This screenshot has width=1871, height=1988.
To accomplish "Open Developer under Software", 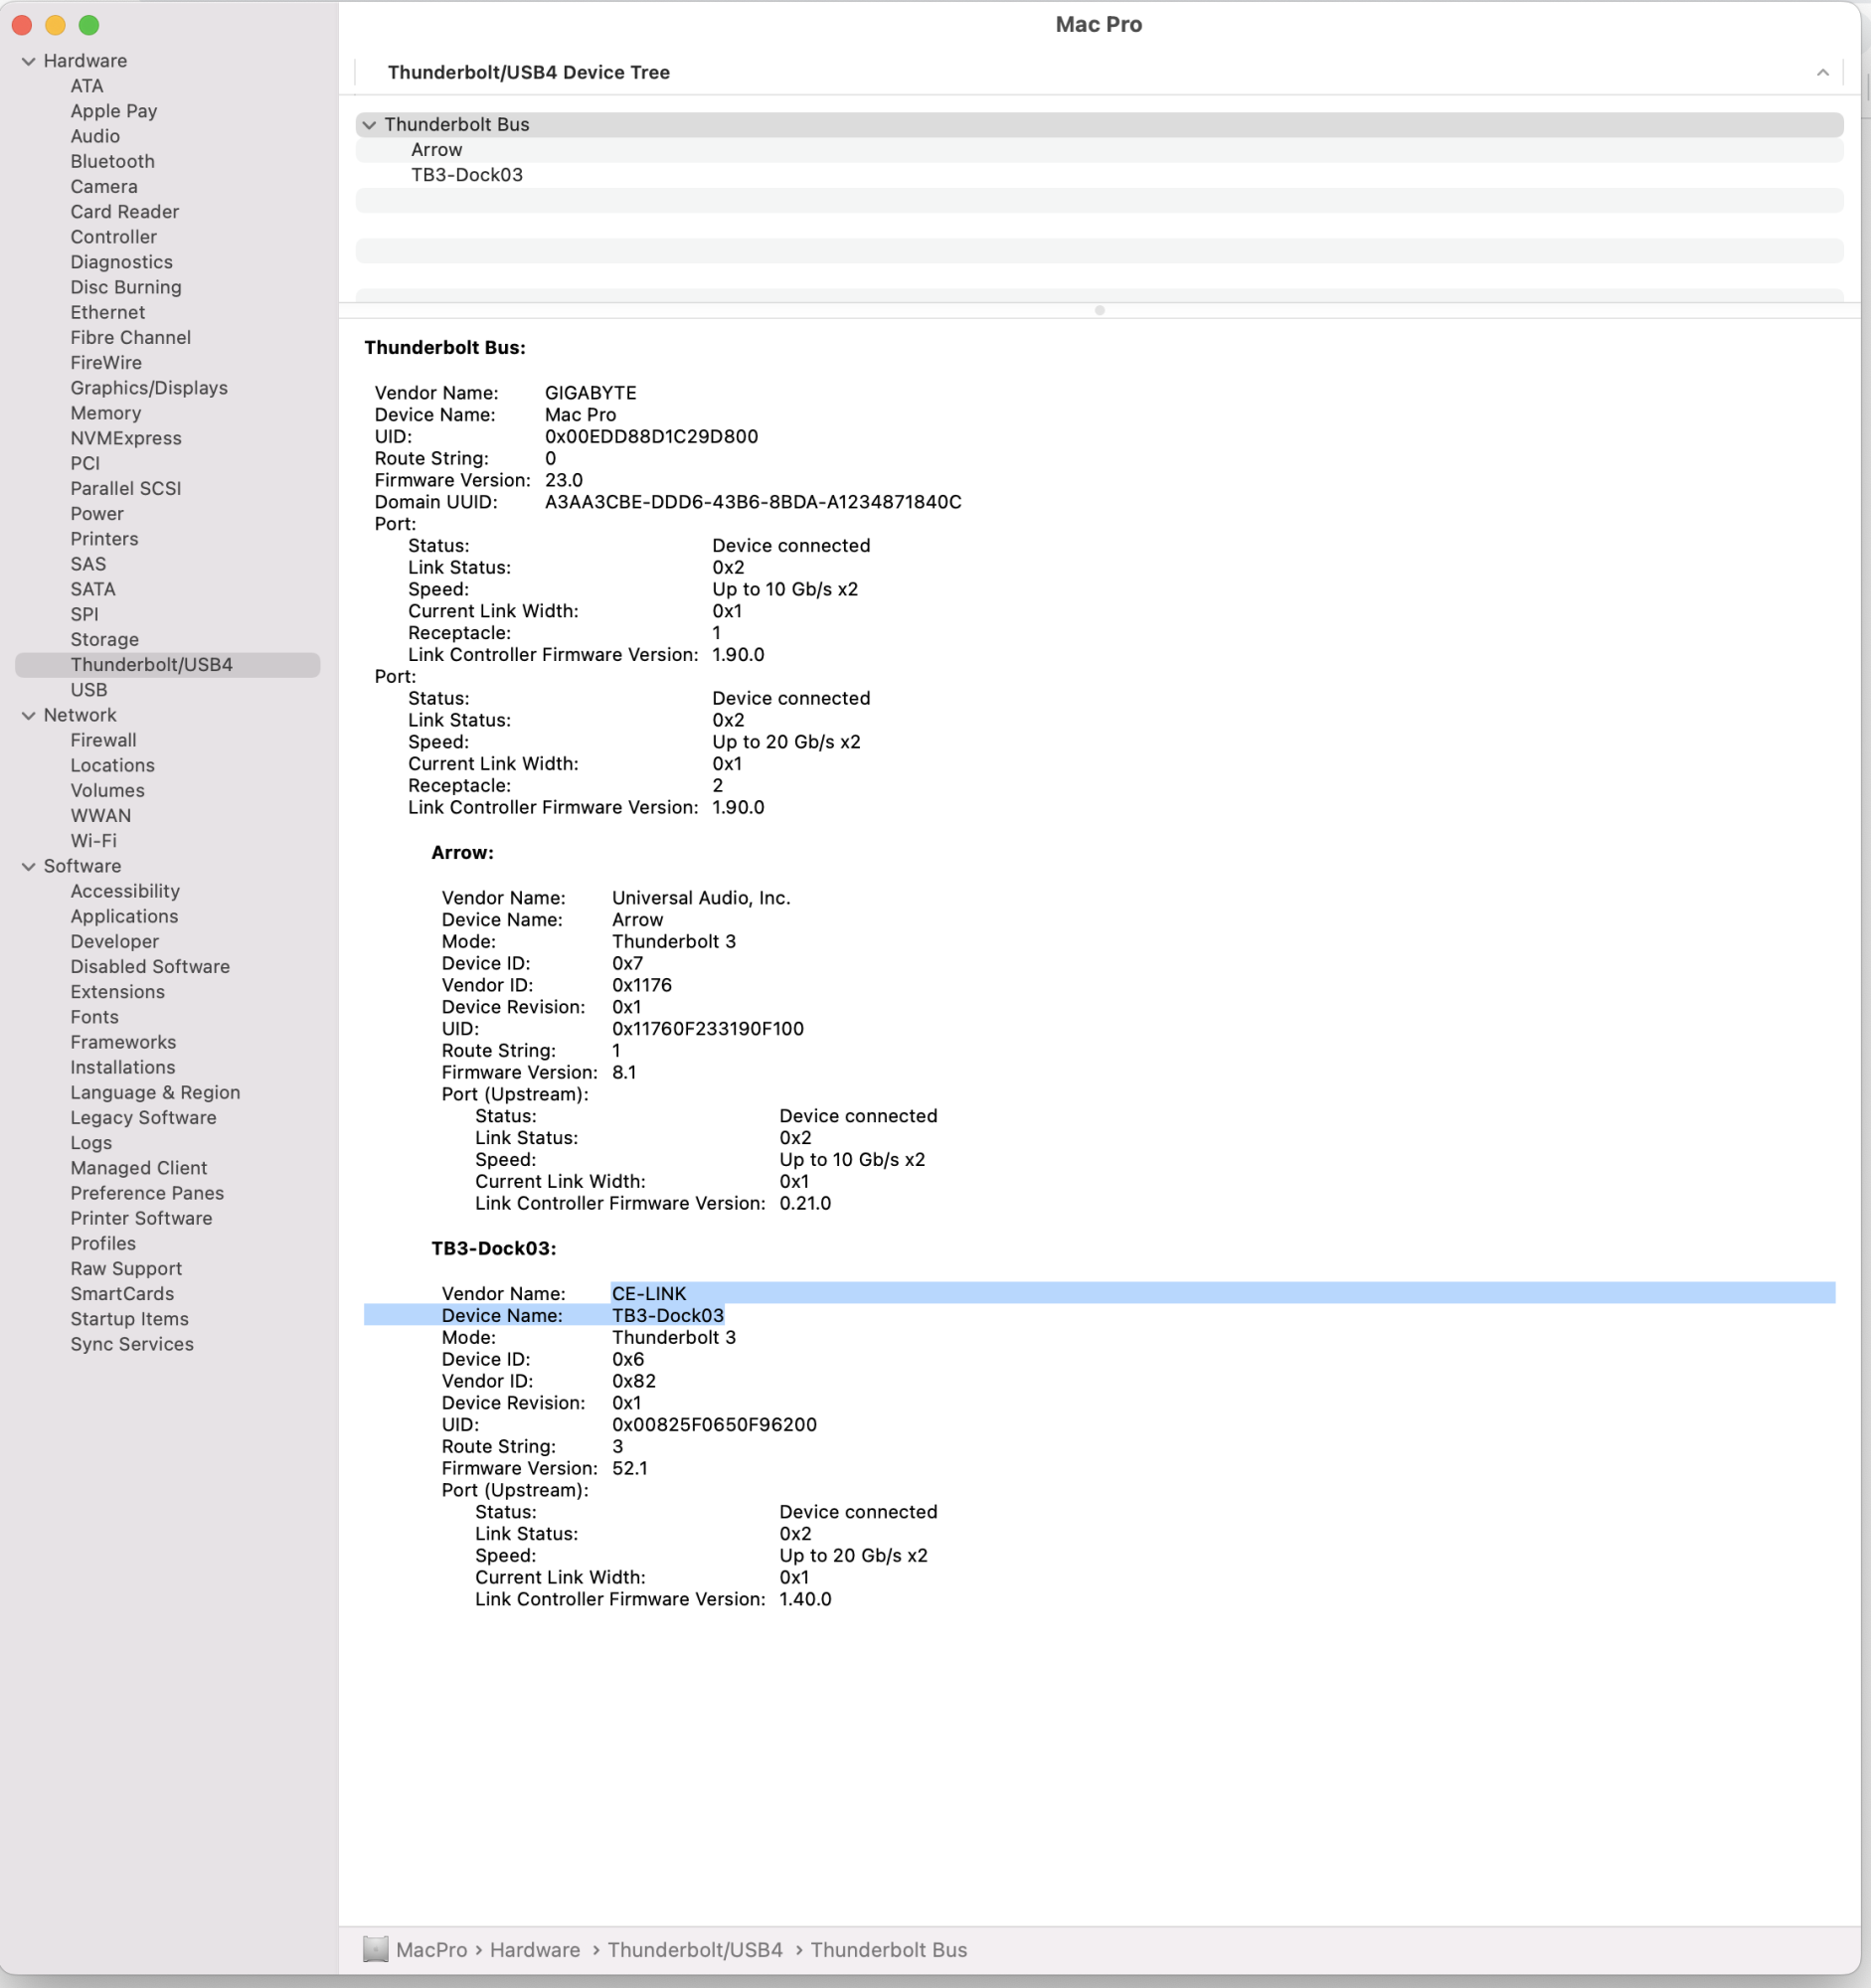I will (115, 941).
